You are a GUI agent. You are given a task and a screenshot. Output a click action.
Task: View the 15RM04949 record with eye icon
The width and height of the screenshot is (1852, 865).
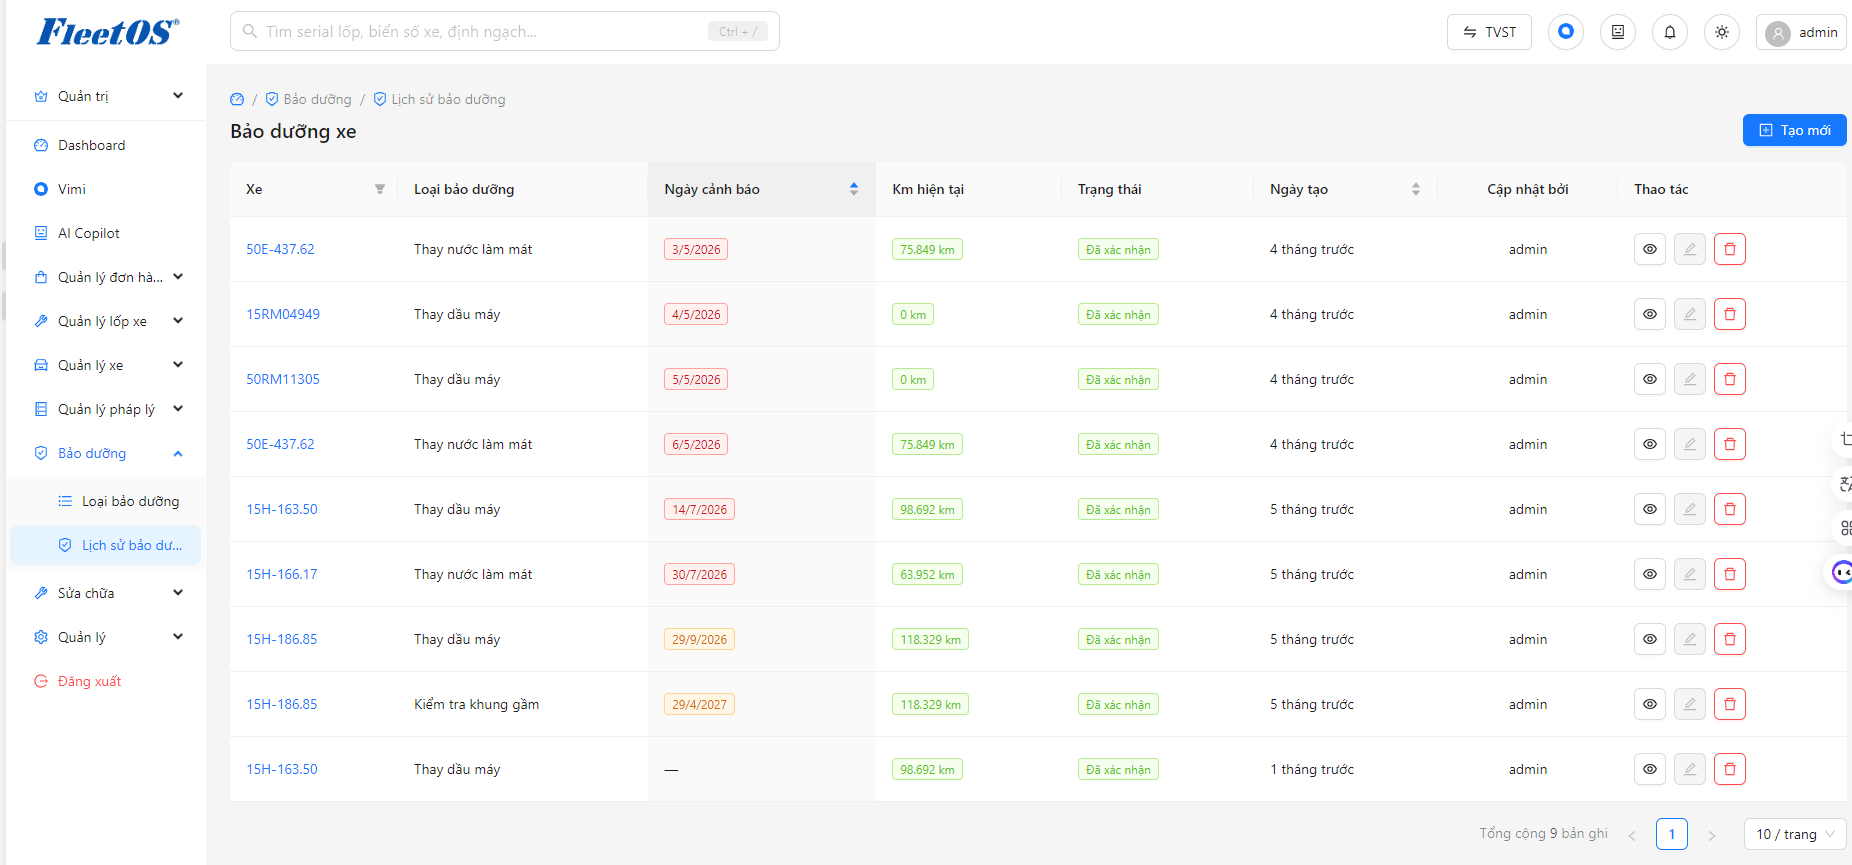pyautogui.click(x=1649, y=314)
